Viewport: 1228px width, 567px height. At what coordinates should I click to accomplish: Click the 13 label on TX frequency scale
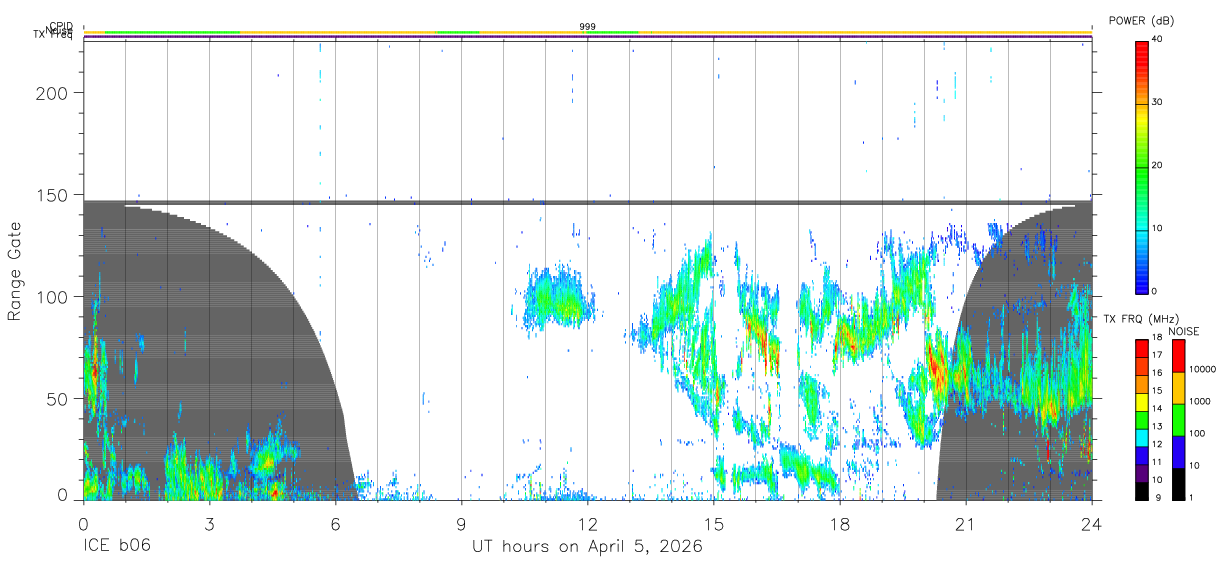[1157, 427]
